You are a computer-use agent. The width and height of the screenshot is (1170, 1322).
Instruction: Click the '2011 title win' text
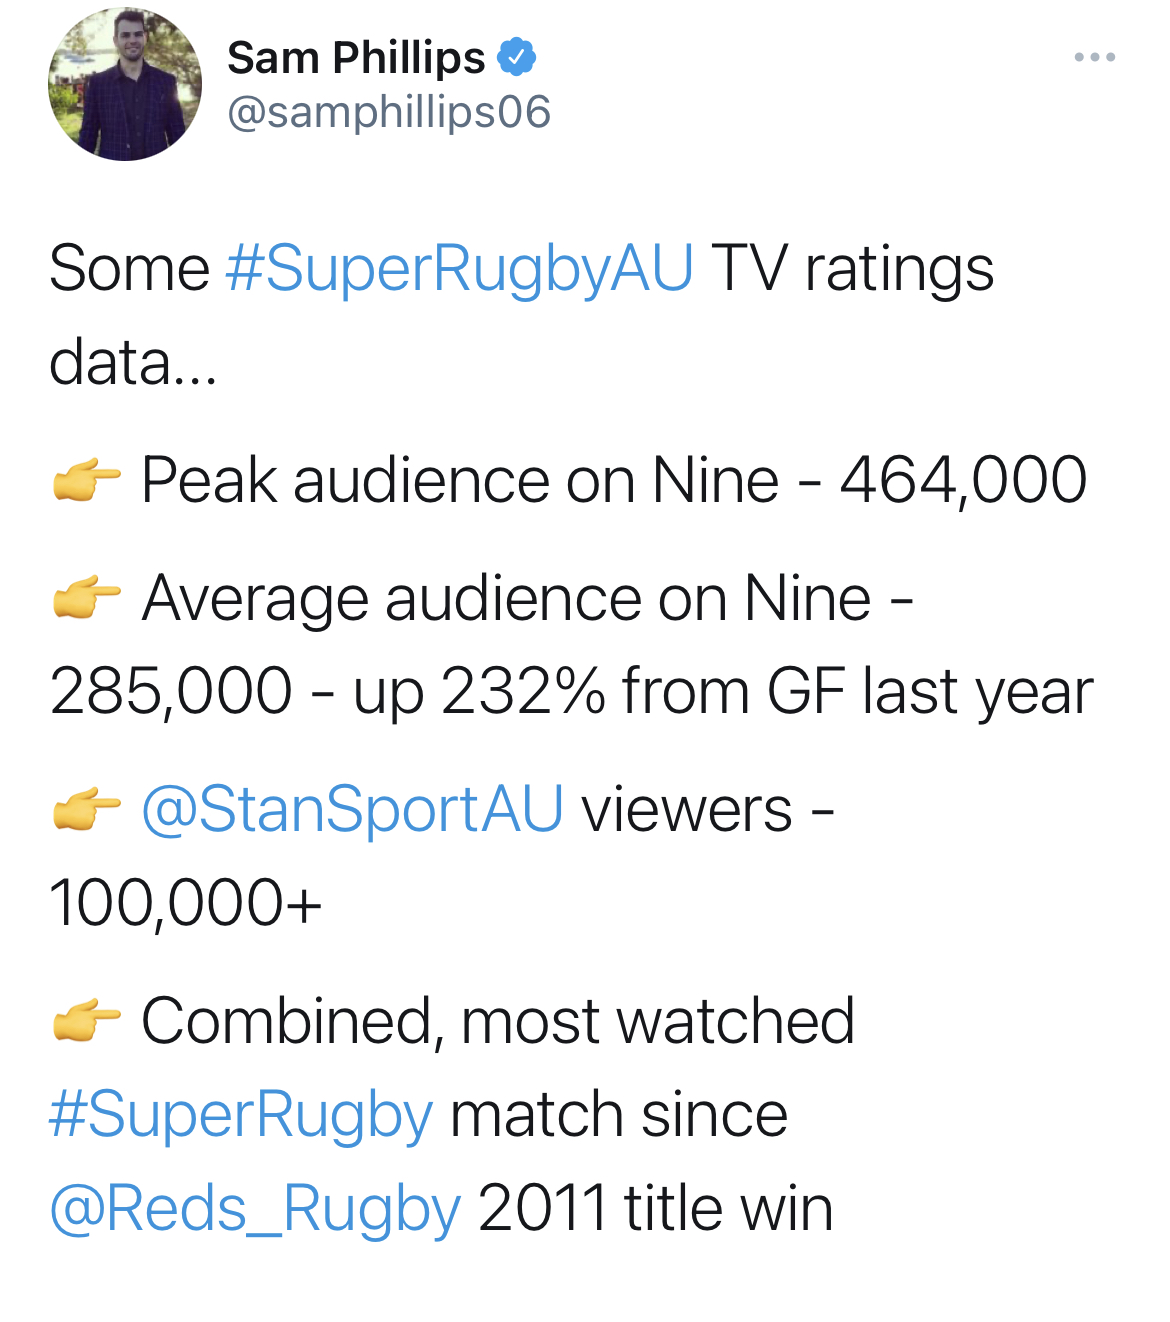click(656, 1209)
